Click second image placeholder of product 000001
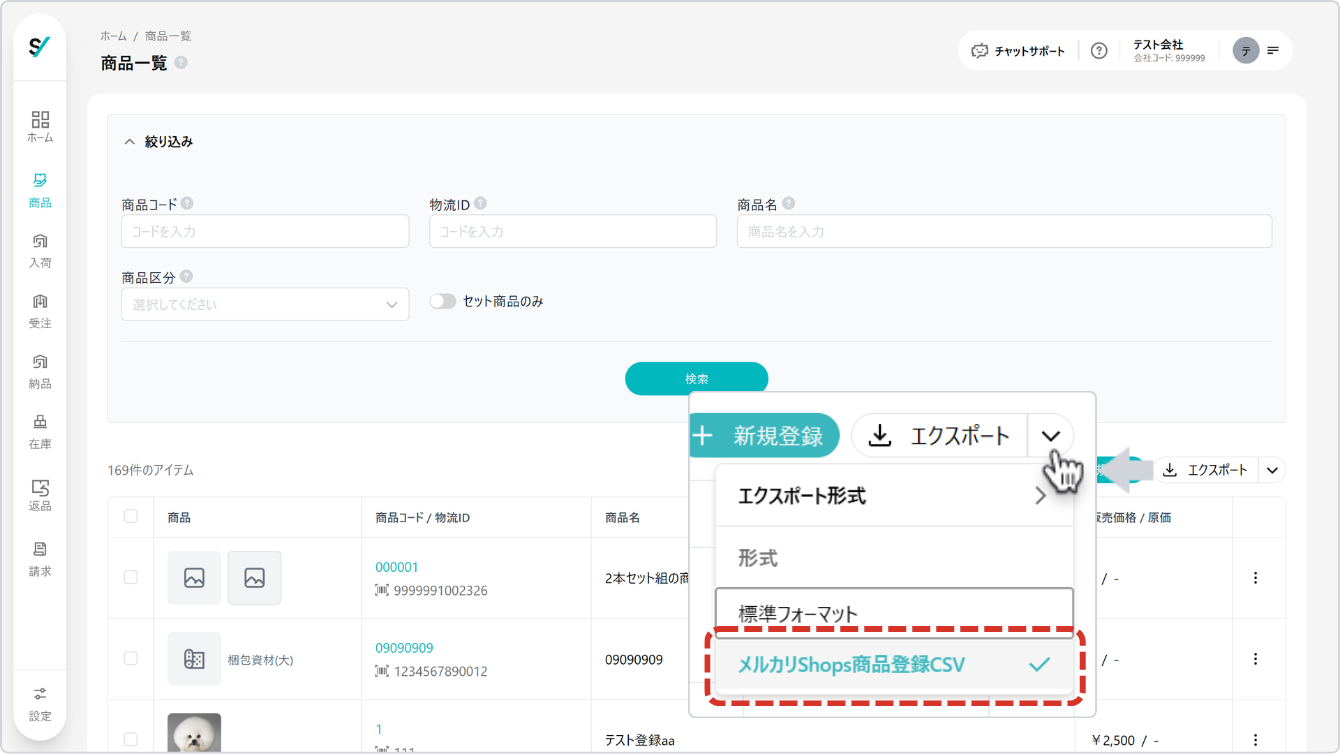The image size is (1340, 756). [x=254, y=578]
